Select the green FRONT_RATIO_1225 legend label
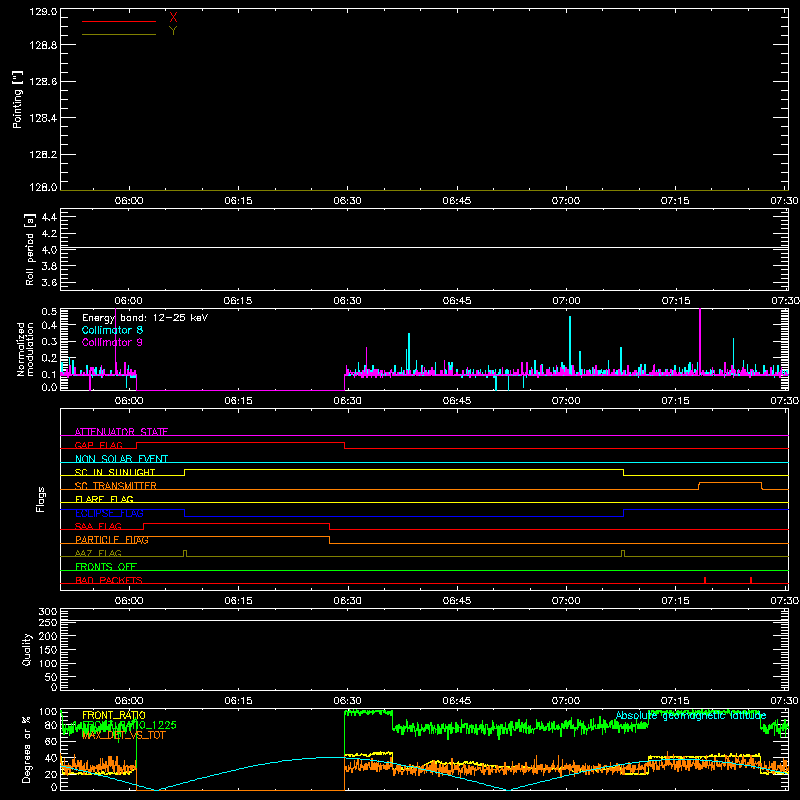The image size is (800, 800). coord(129,725)
